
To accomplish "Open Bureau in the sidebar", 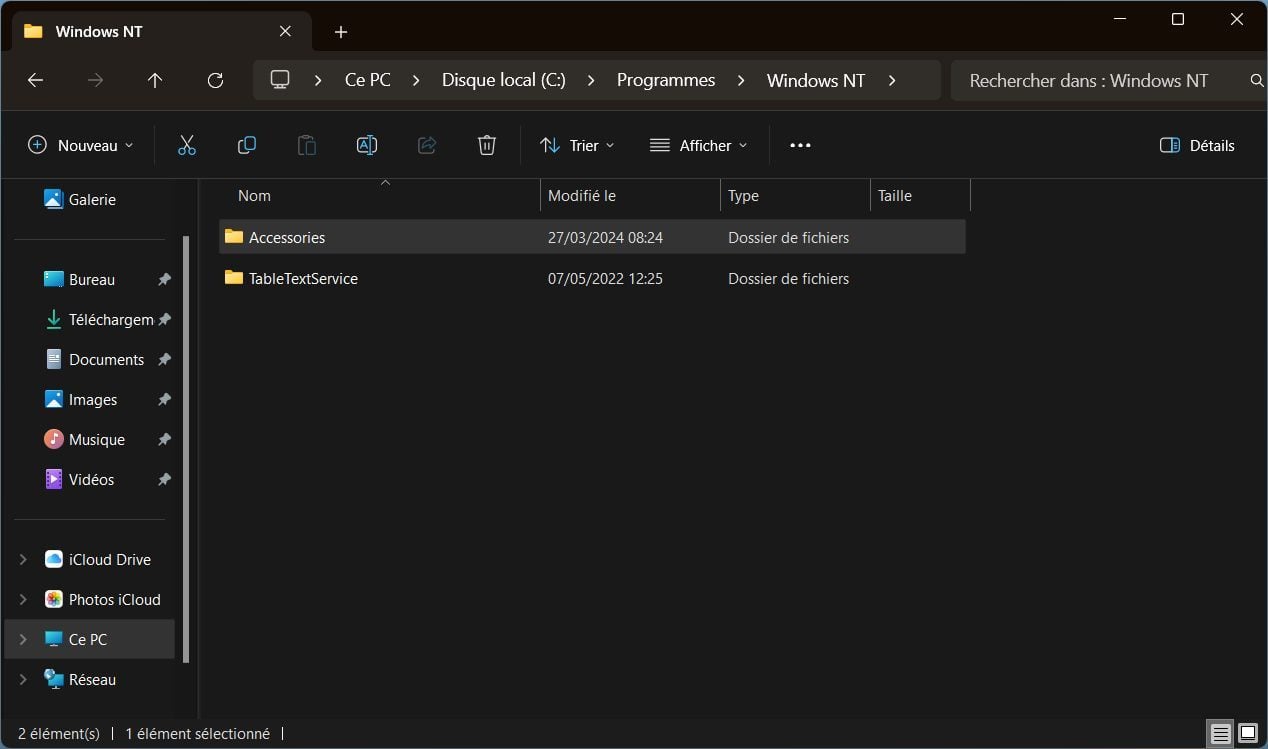I will point(90,280).
